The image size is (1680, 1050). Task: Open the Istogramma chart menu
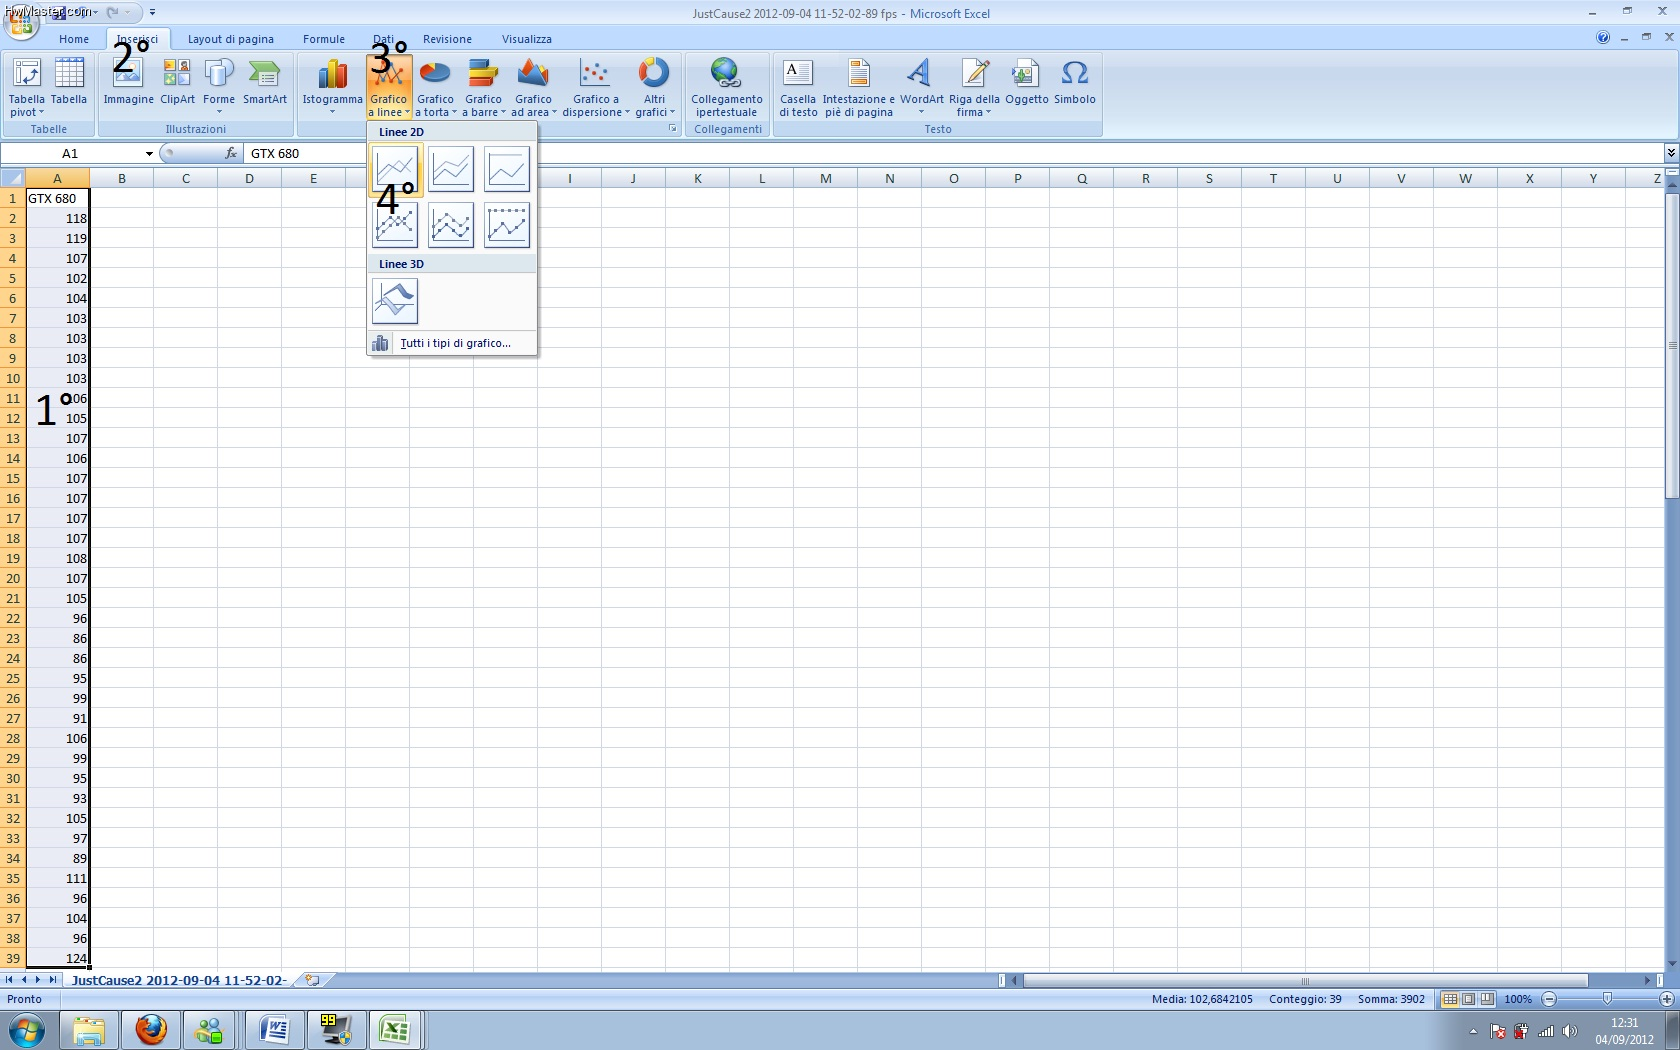(x=333, y=87)
